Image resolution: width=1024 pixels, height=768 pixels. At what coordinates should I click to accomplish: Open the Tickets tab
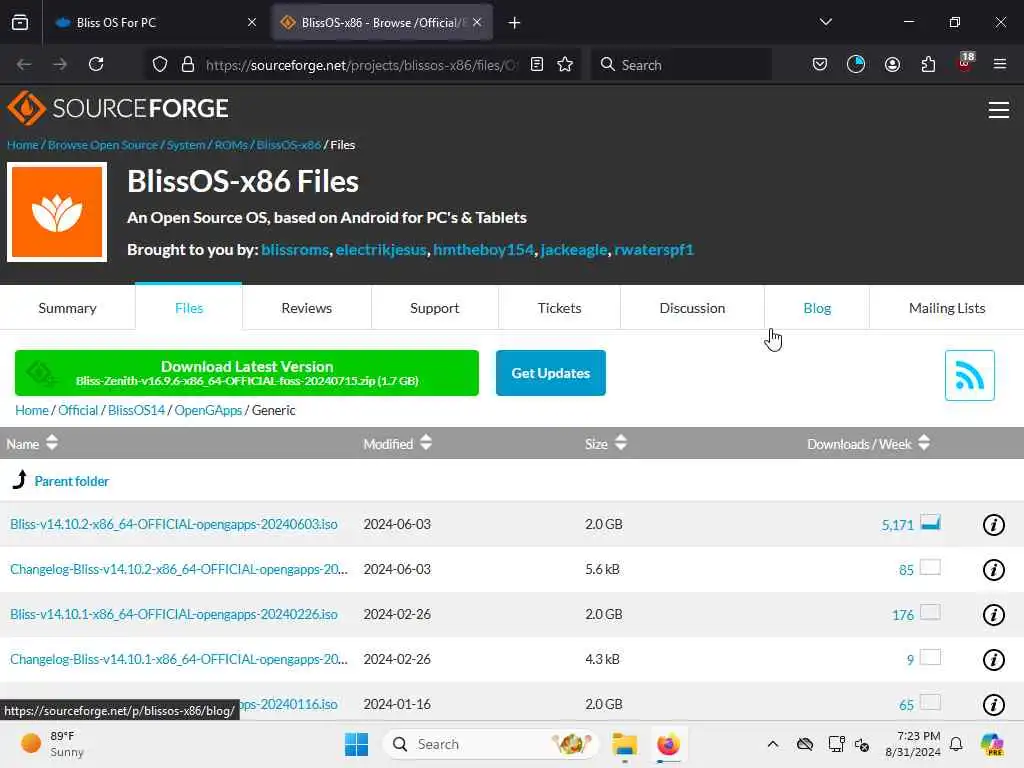pyautogui.click(x=559, y=308)
